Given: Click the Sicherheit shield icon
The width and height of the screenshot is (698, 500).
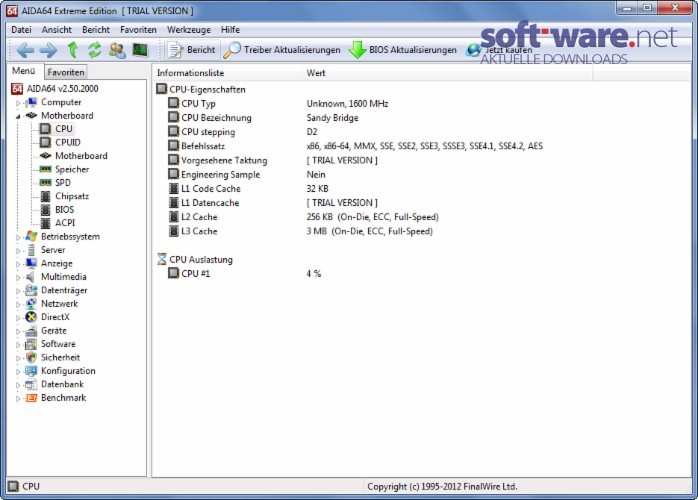Looking at the screenshot, I should pos(31,358).
